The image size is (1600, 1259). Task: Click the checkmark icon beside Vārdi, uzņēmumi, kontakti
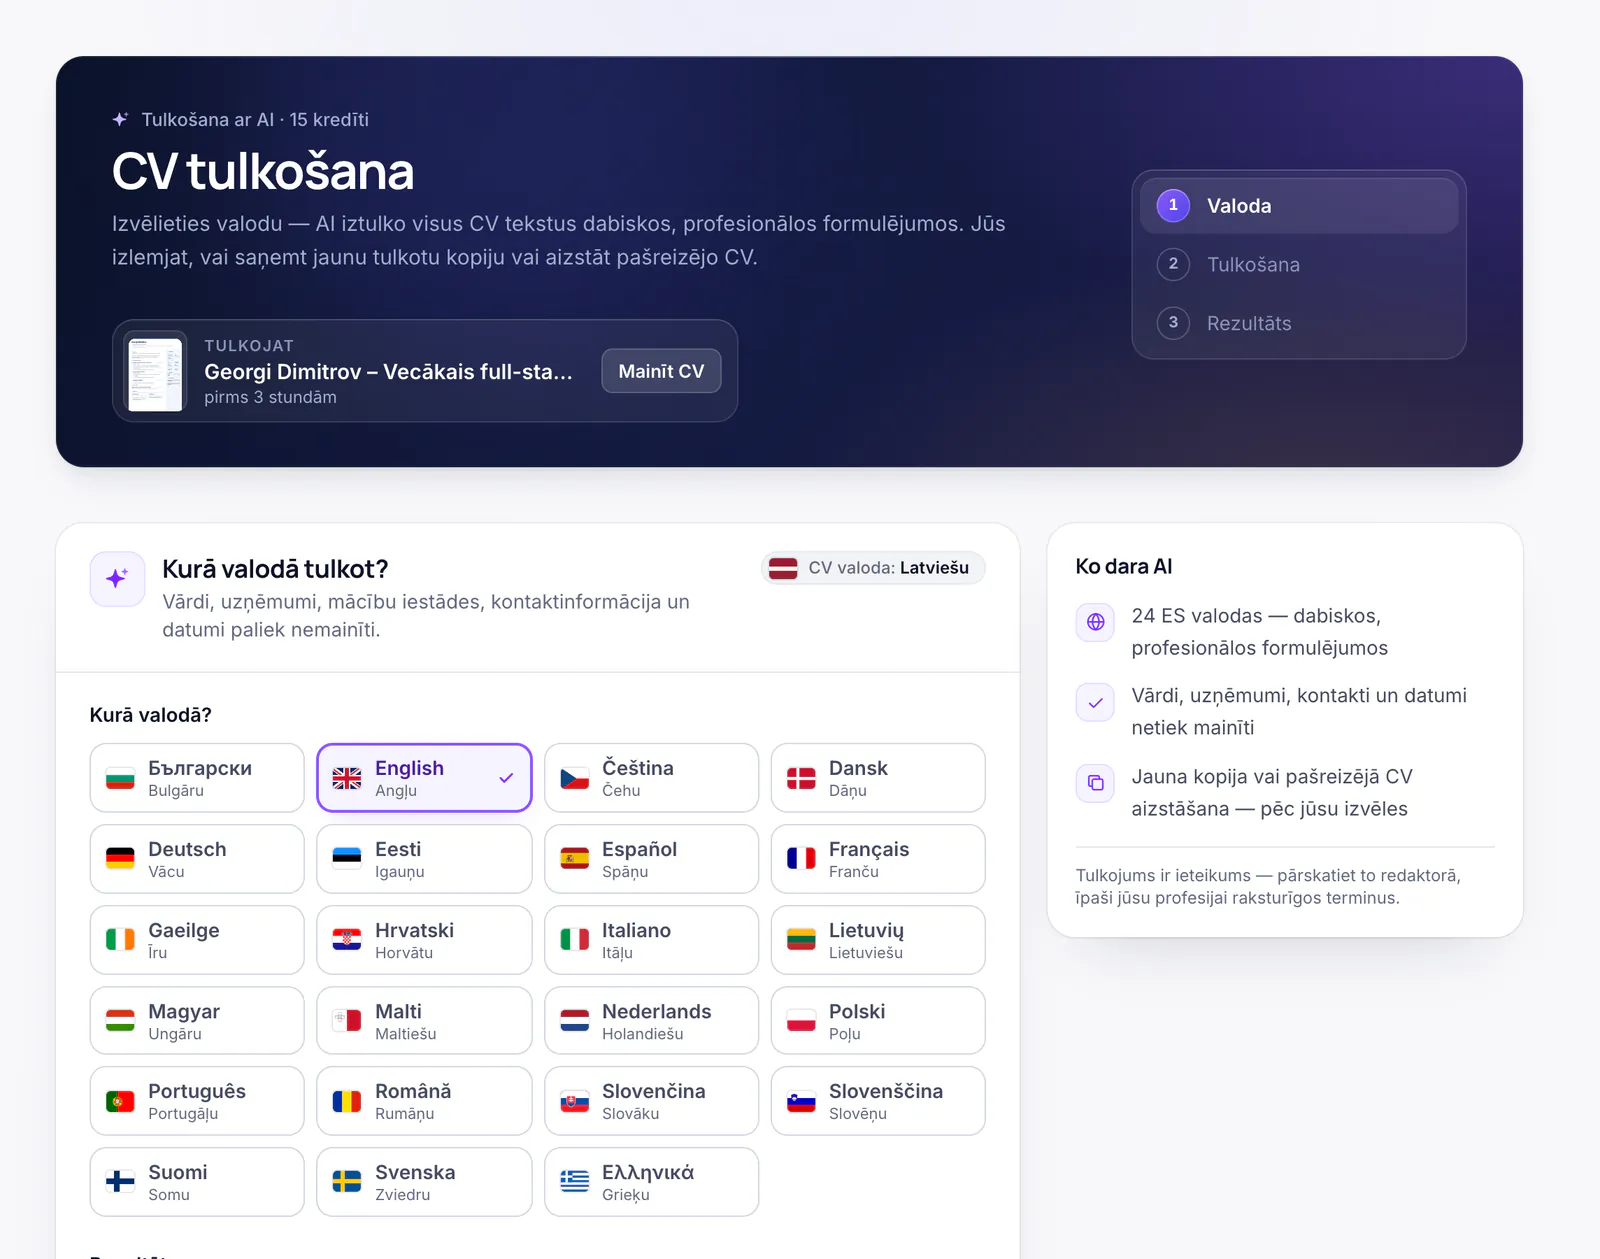pyautogui.click(x=1095, y=703)
